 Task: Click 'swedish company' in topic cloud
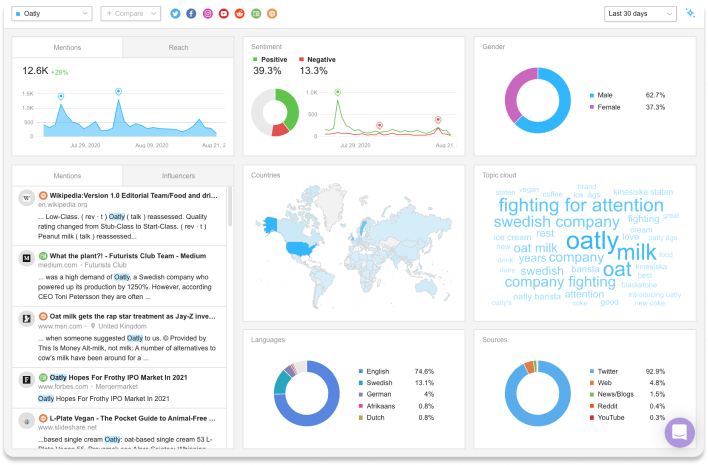pos(556,222)
